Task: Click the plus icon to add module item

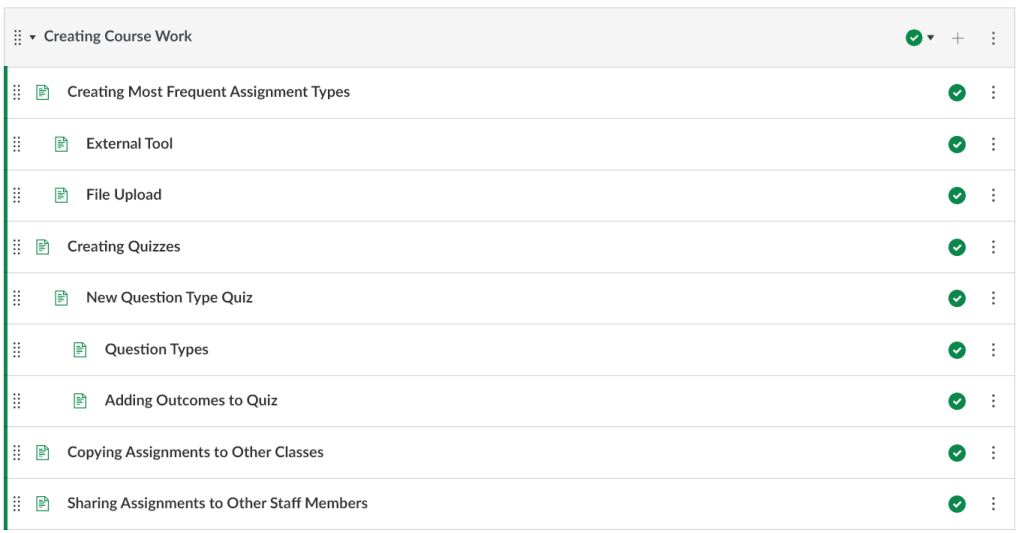Action: click(x=958, y=38)
